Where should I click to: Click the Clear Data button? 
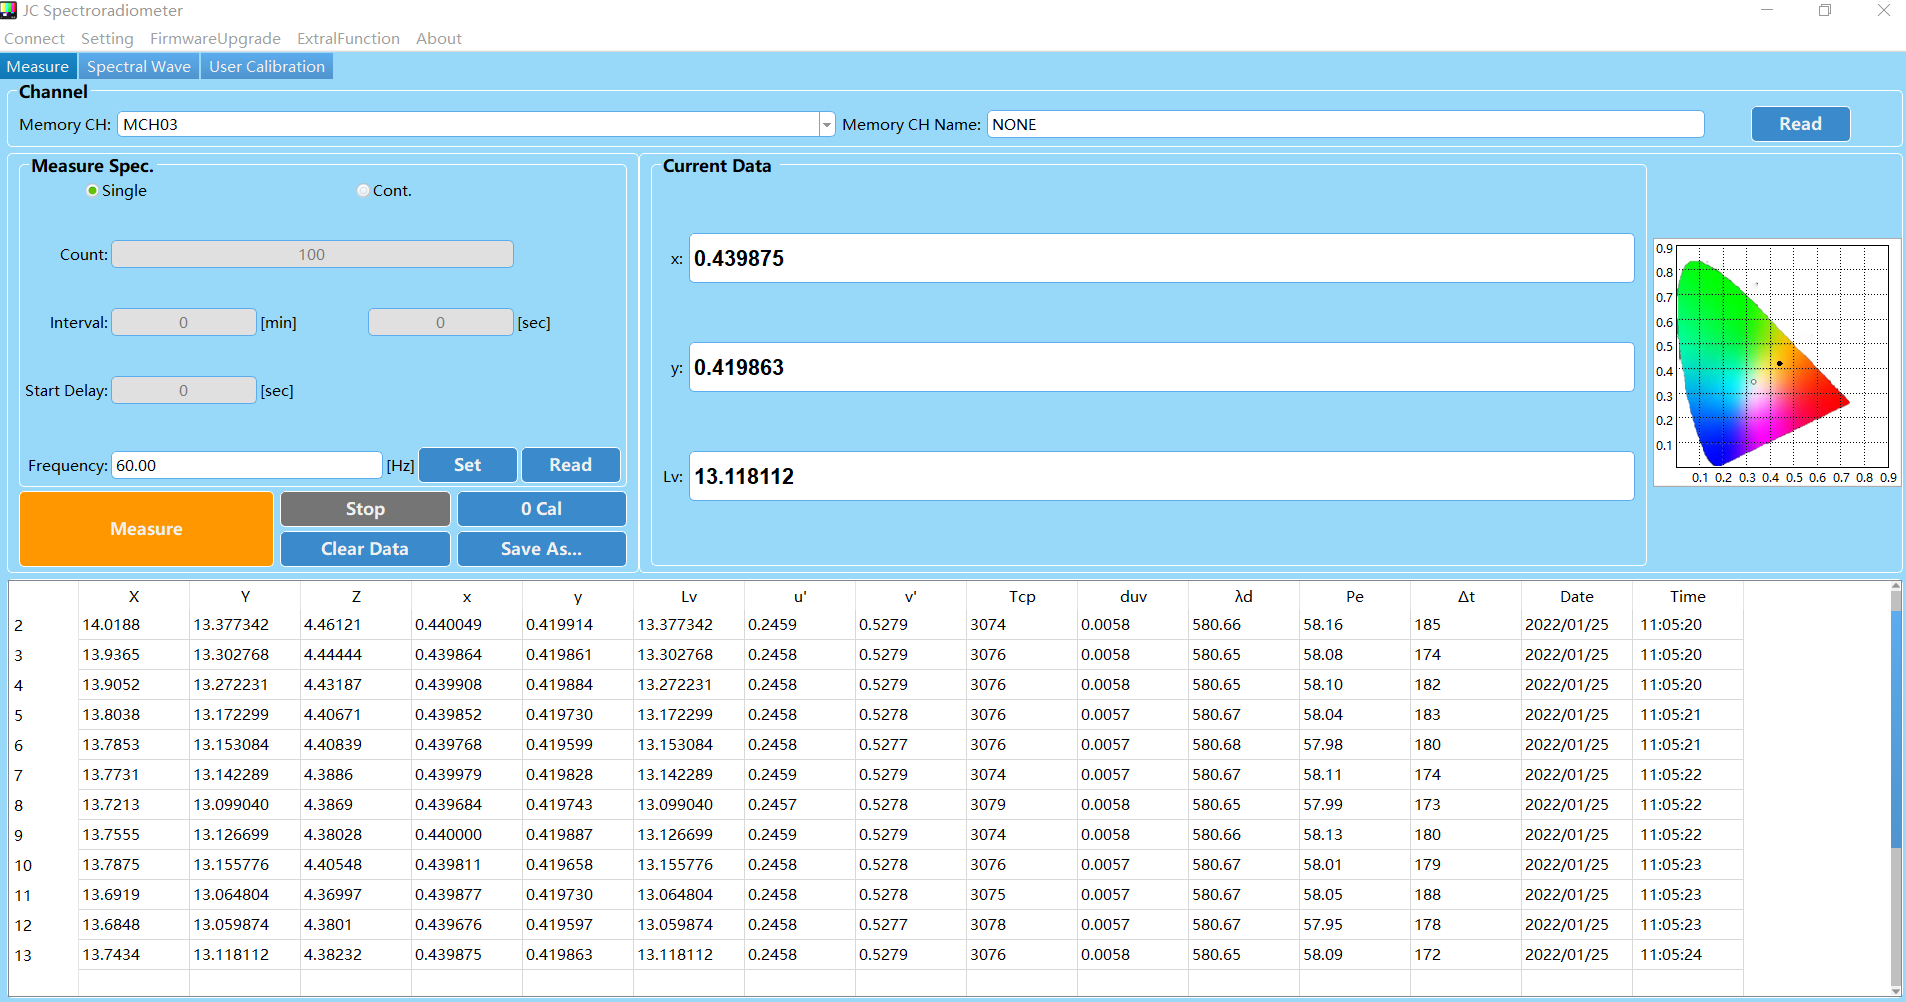[365, 549]
